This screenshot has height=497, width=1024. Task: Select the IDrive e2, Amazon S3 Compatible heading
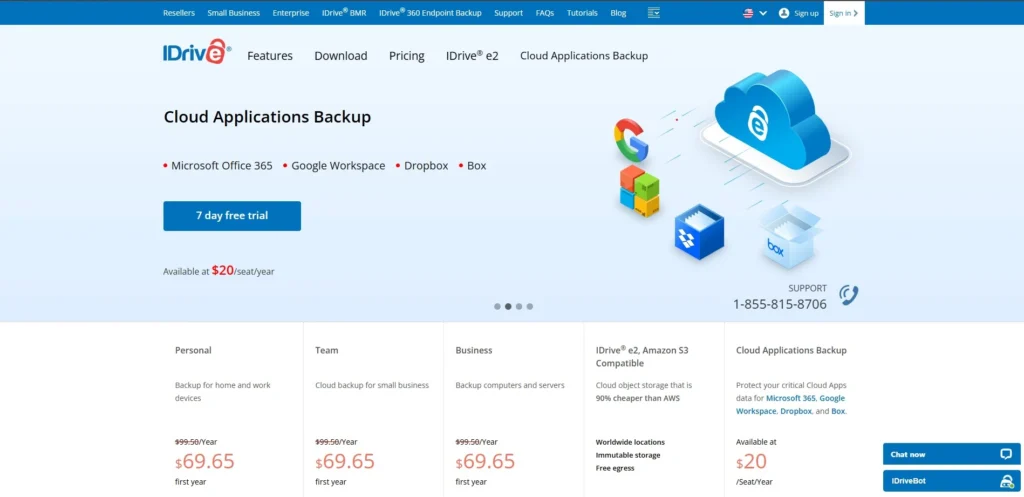click(x=642, y=357)
